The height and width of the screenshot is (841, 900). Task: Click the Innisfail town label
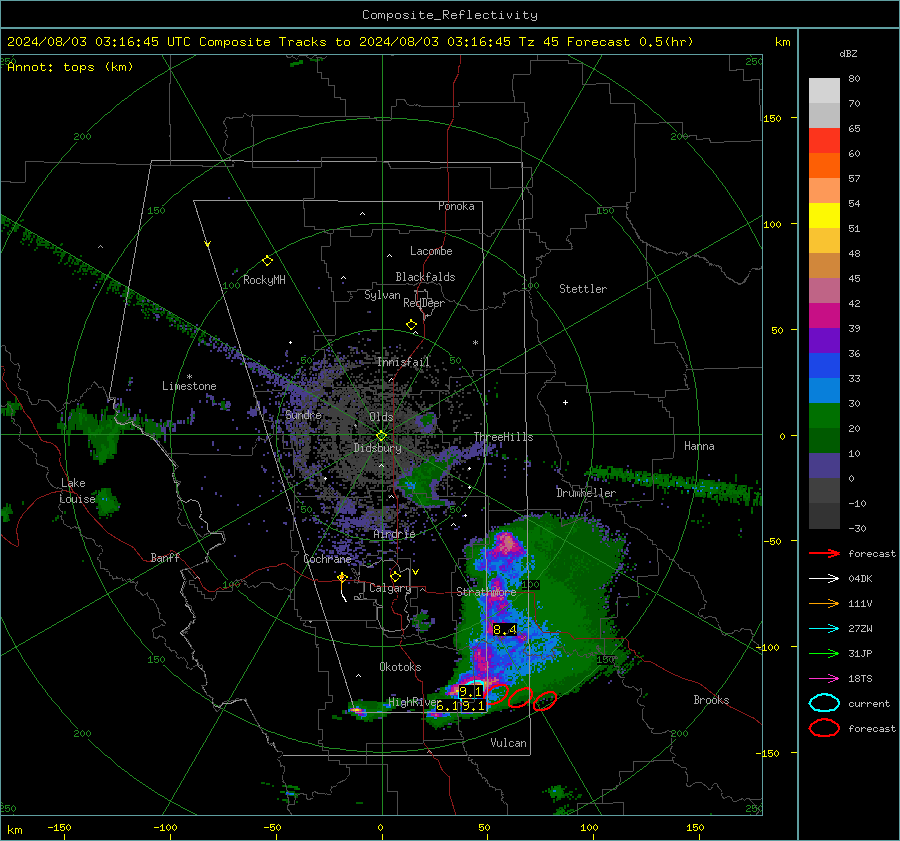(x=403, y=362)
